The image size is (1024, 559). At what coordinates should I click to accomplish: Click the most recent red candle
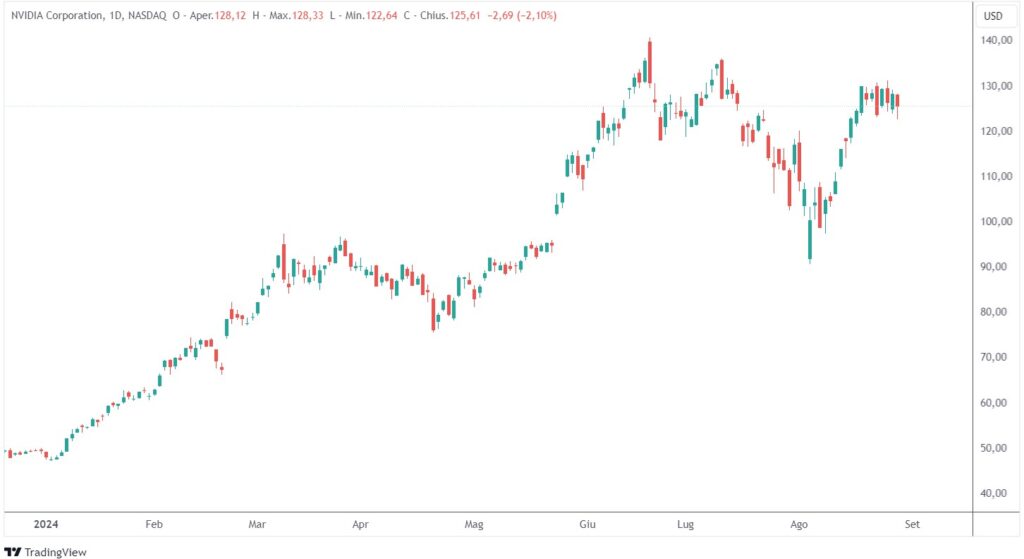pyautogui.click(x=897, y=101)
